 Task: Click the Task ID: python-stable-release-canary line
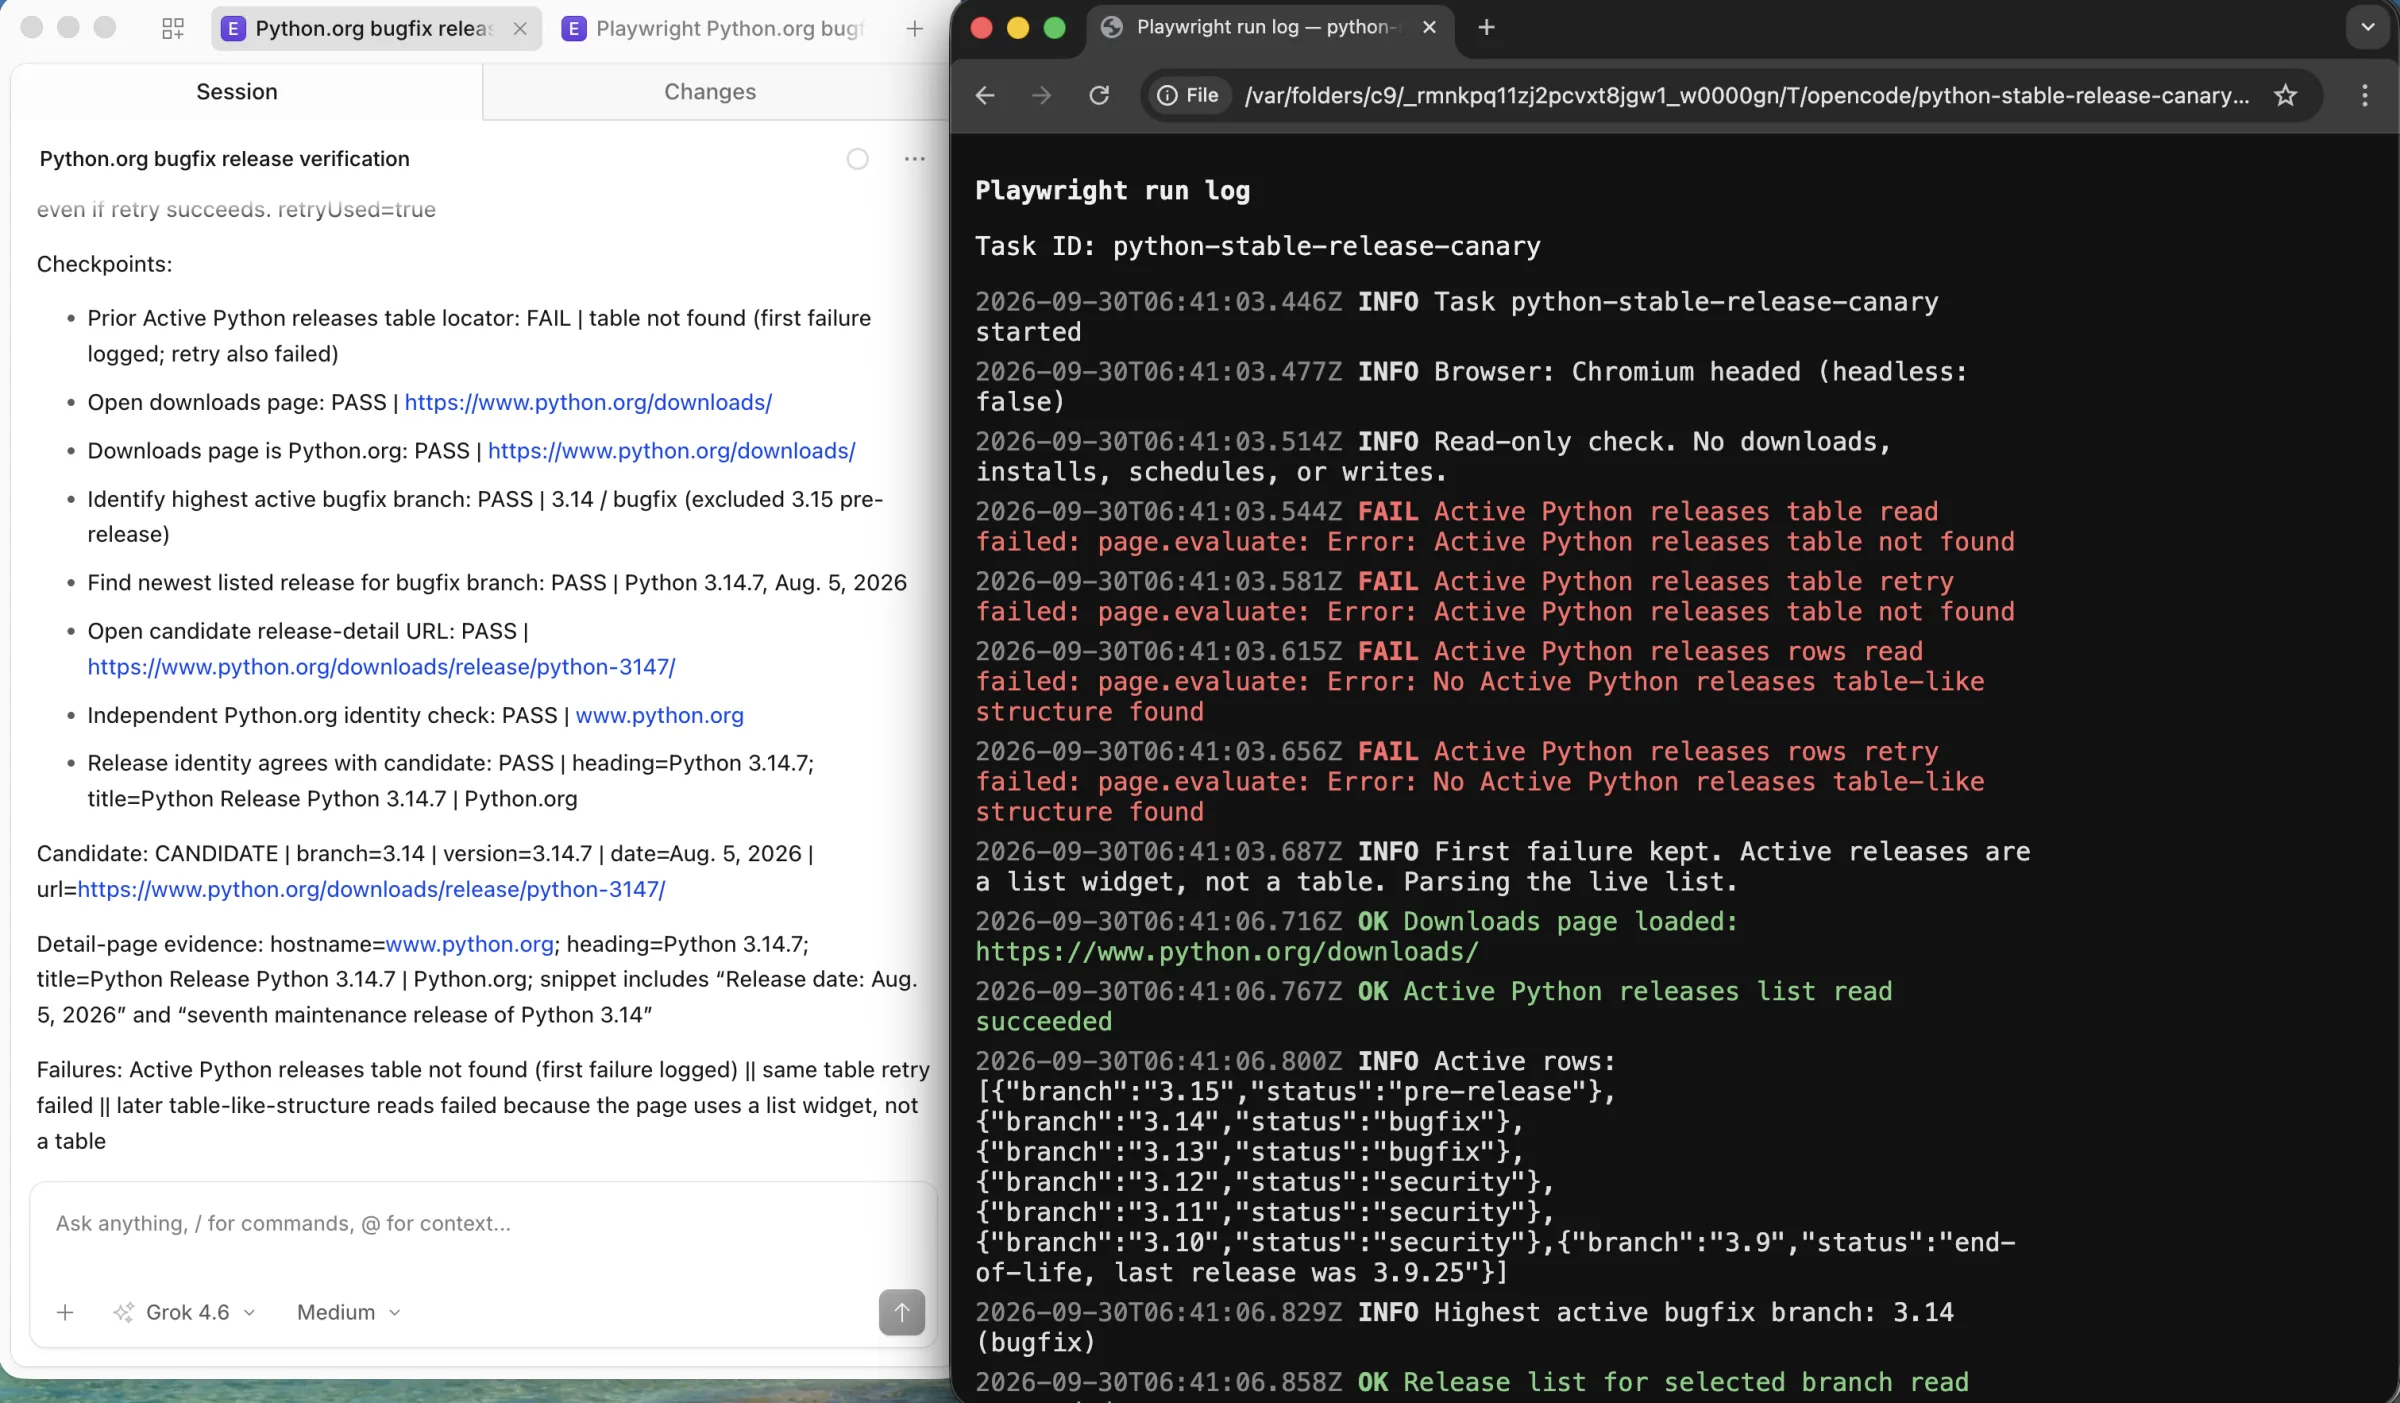pyautogui.click(x=1258, y=246)
